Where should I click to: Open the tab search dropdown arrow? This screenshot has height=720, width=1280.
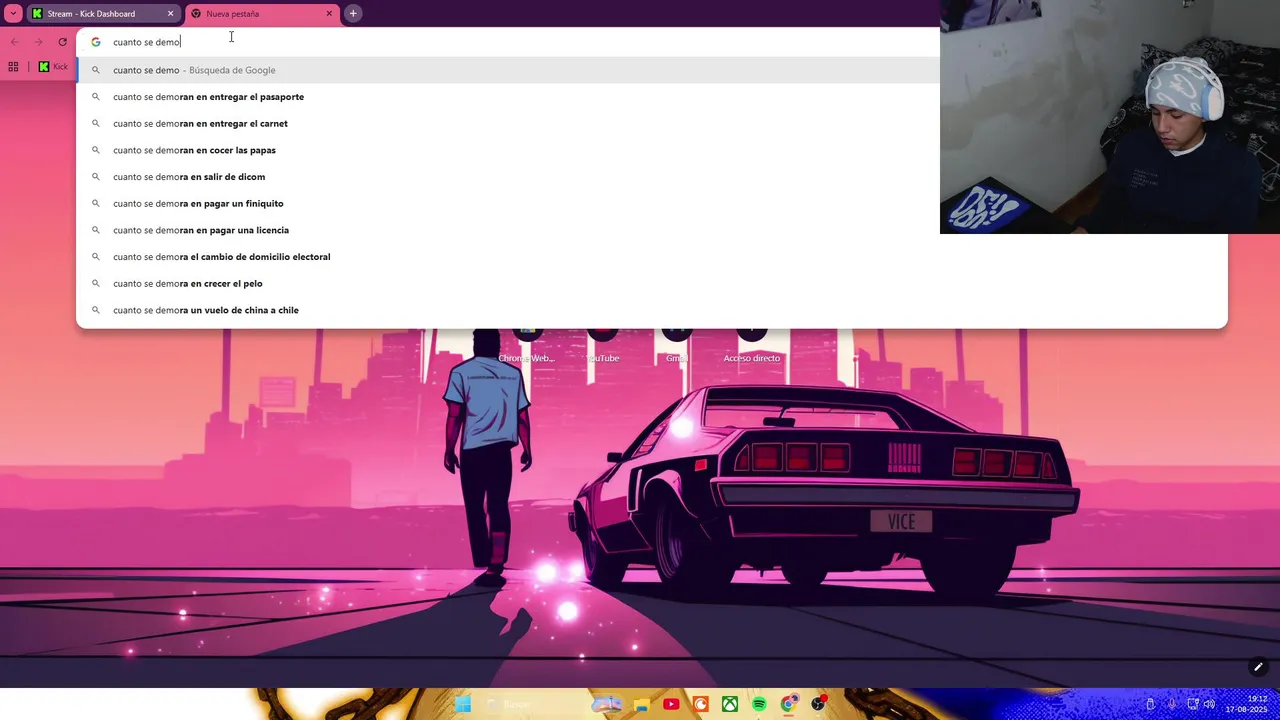coord(13,13)
